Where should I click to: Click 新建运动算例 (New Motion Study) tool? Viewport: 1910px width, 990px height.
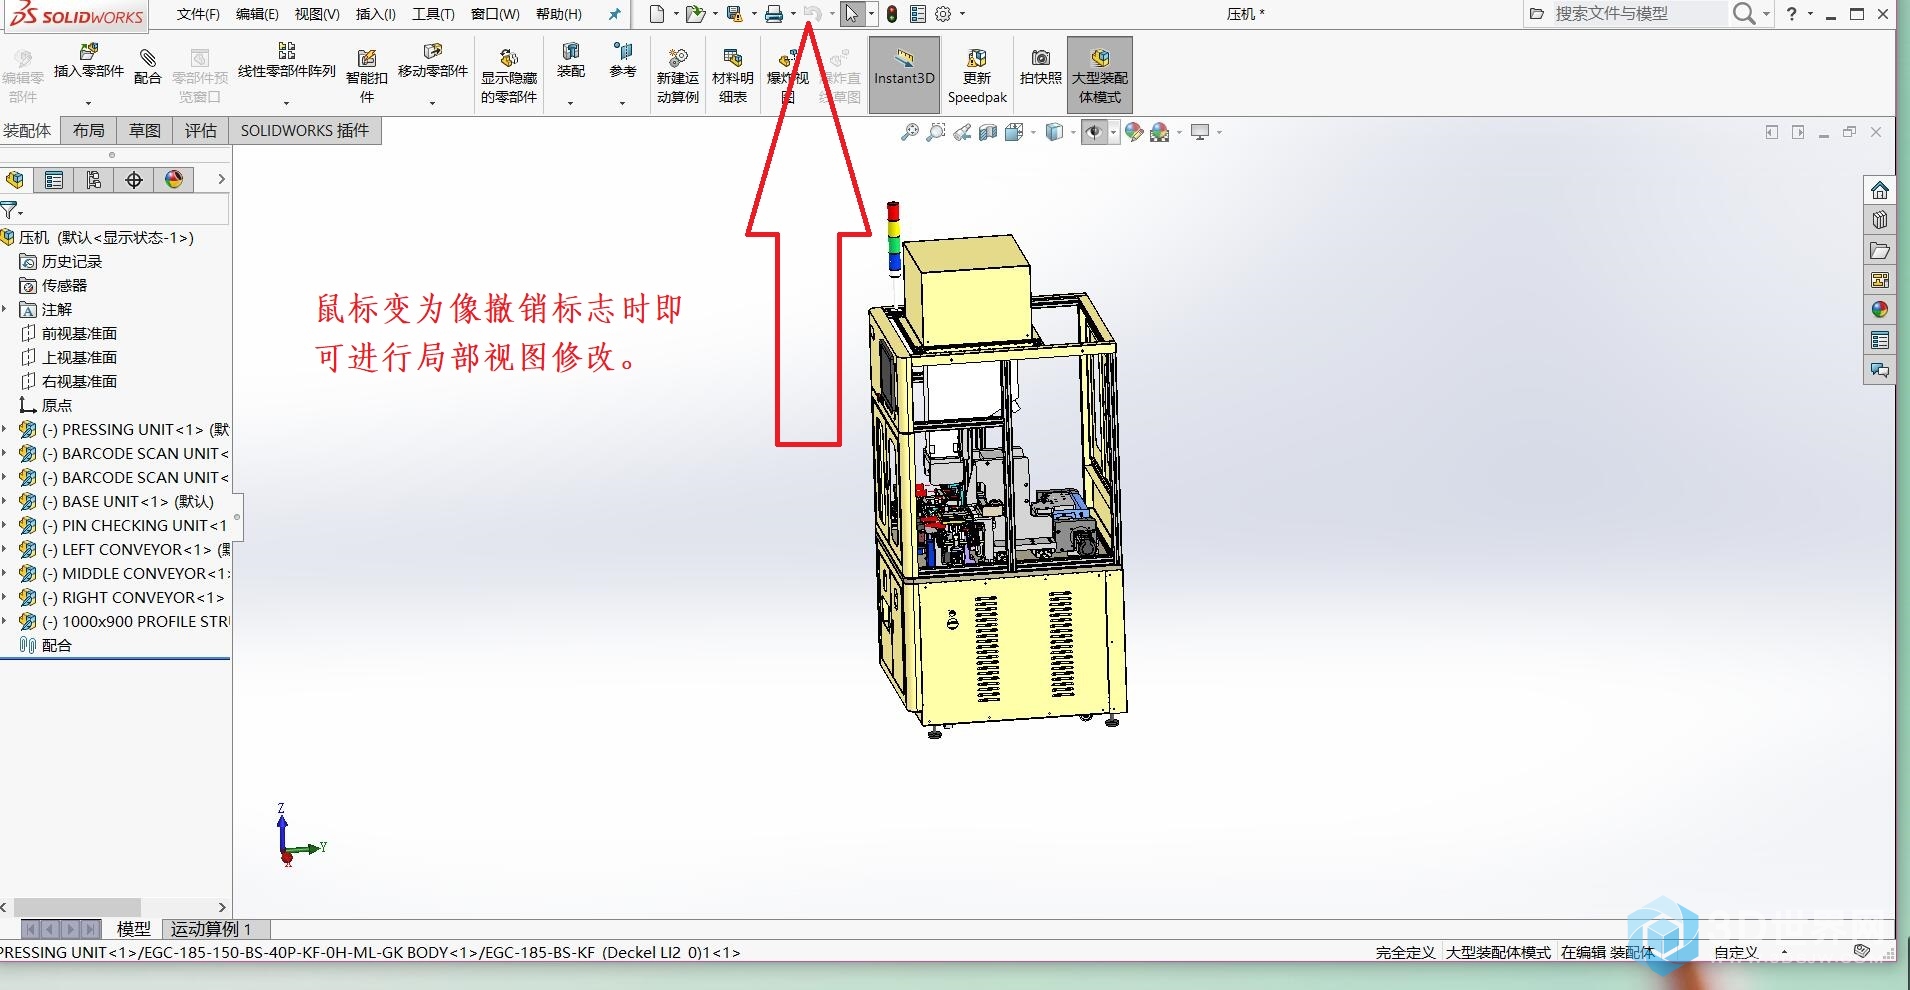678,75
